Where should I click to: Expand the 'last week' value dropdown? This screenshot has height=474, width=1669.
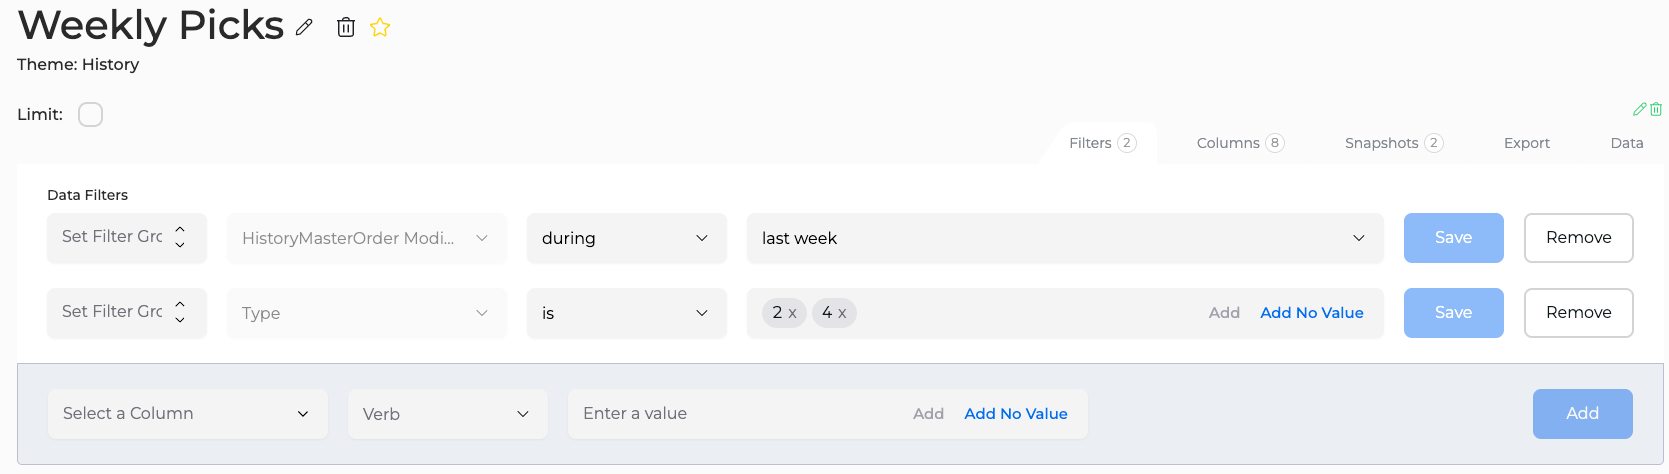tap(1065, 238)
